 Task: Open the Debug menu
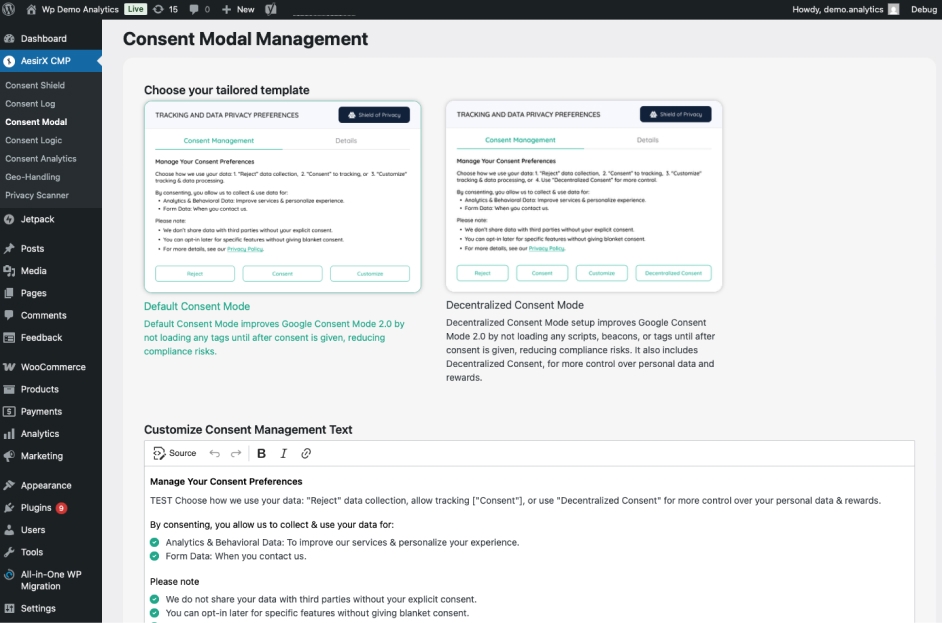pyautogui.click(x=923, y=9)
